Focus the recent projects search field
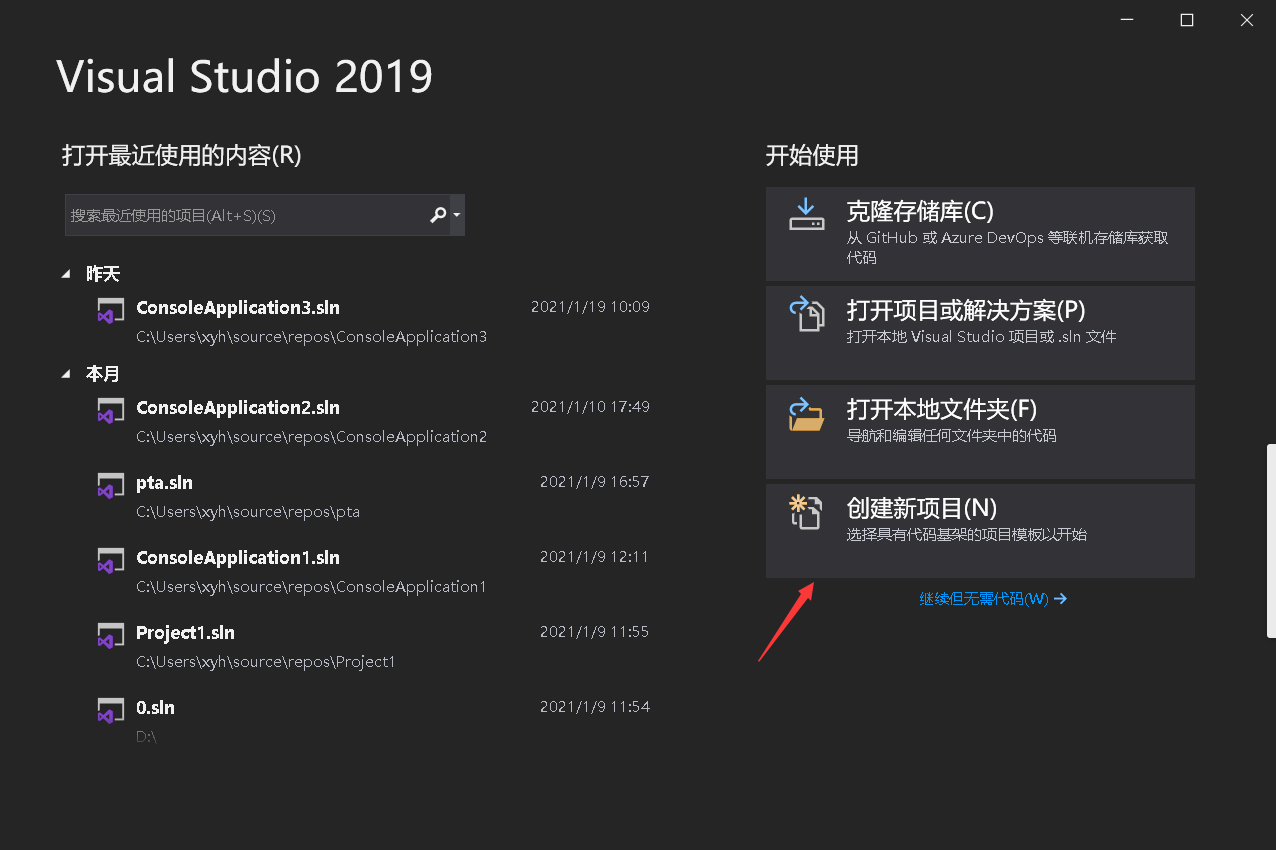1276x850 pixels. click(x=247, y=215)
